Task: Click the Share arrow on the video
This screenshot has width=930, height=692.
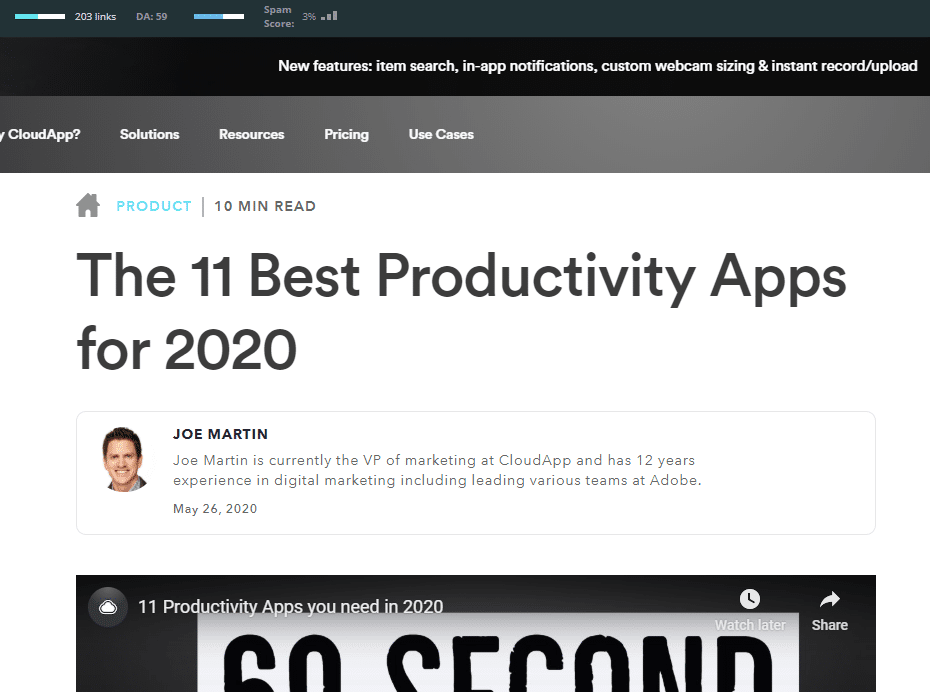Action: coord(829,599)
